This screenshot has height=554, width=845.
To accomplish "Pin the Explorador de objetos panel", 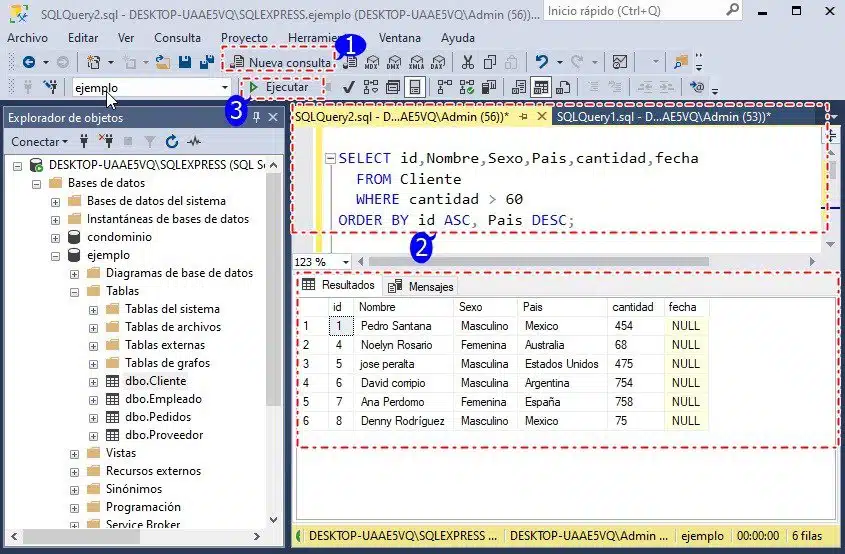I will pos(256,117).
